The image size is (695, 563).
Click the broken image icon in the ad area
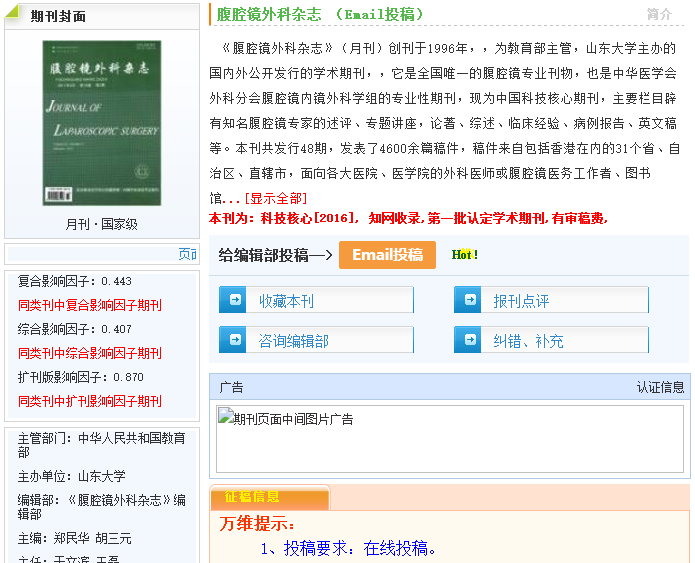[225, 418]
